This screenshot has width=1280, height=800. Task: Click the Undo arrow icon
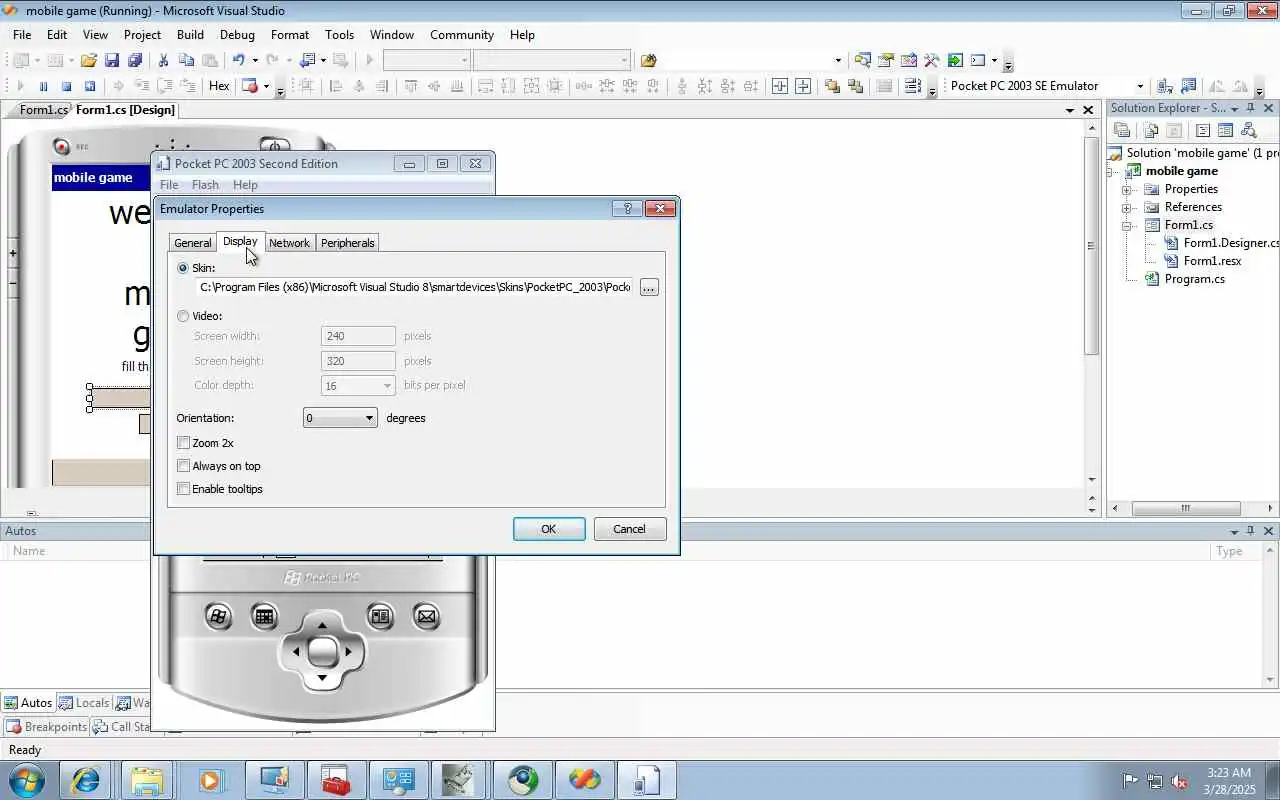tap(240, 60)
